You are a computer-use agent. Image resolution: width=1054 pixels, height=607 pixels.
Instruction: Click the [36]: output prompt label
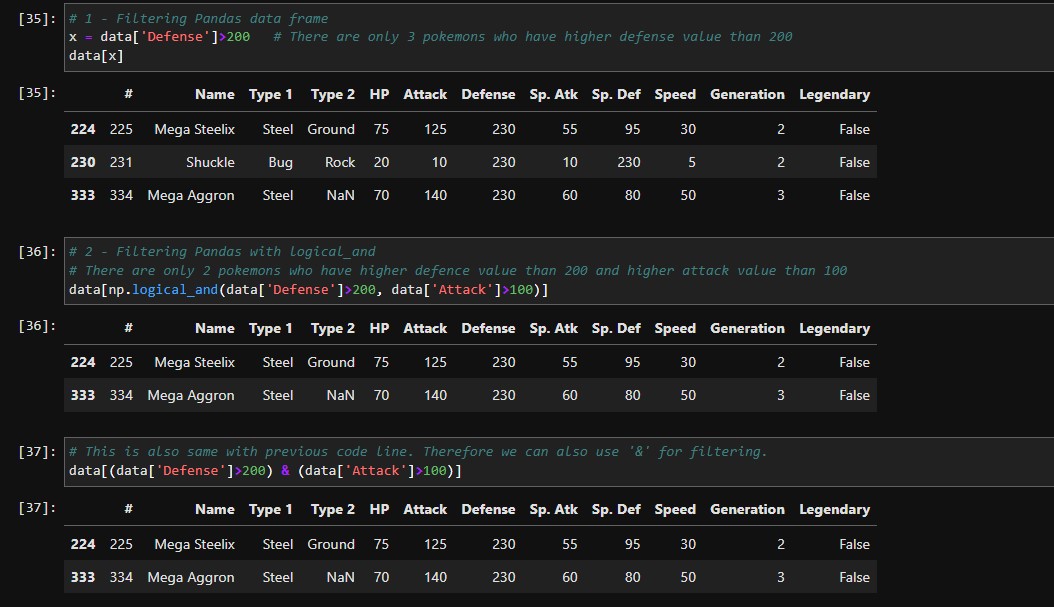coord(37,326)
